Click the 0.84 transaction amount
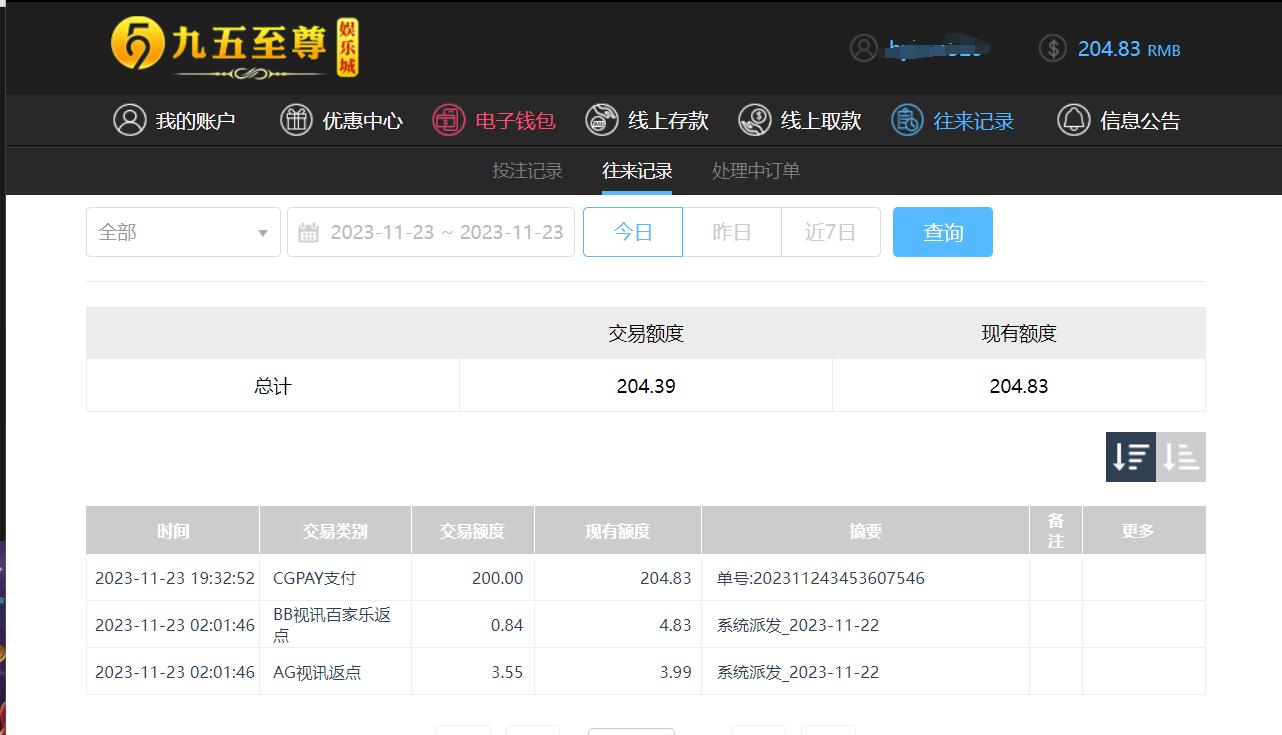The width and height of the screenshot is (1282, 735). point(507,625)
